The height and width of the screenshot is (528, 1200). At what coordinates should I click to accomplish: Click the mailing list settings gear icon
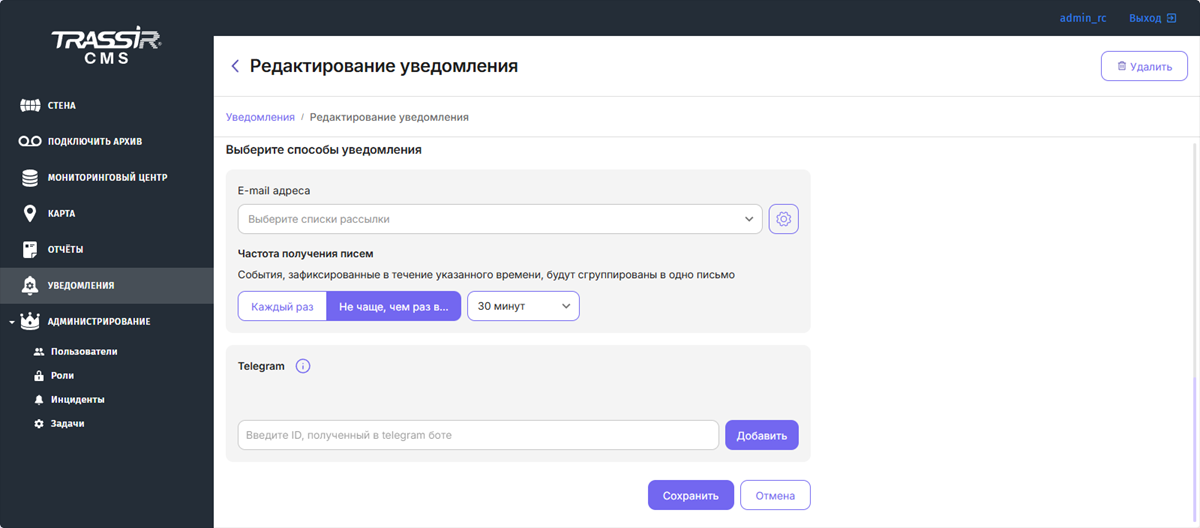pos(783,219)
